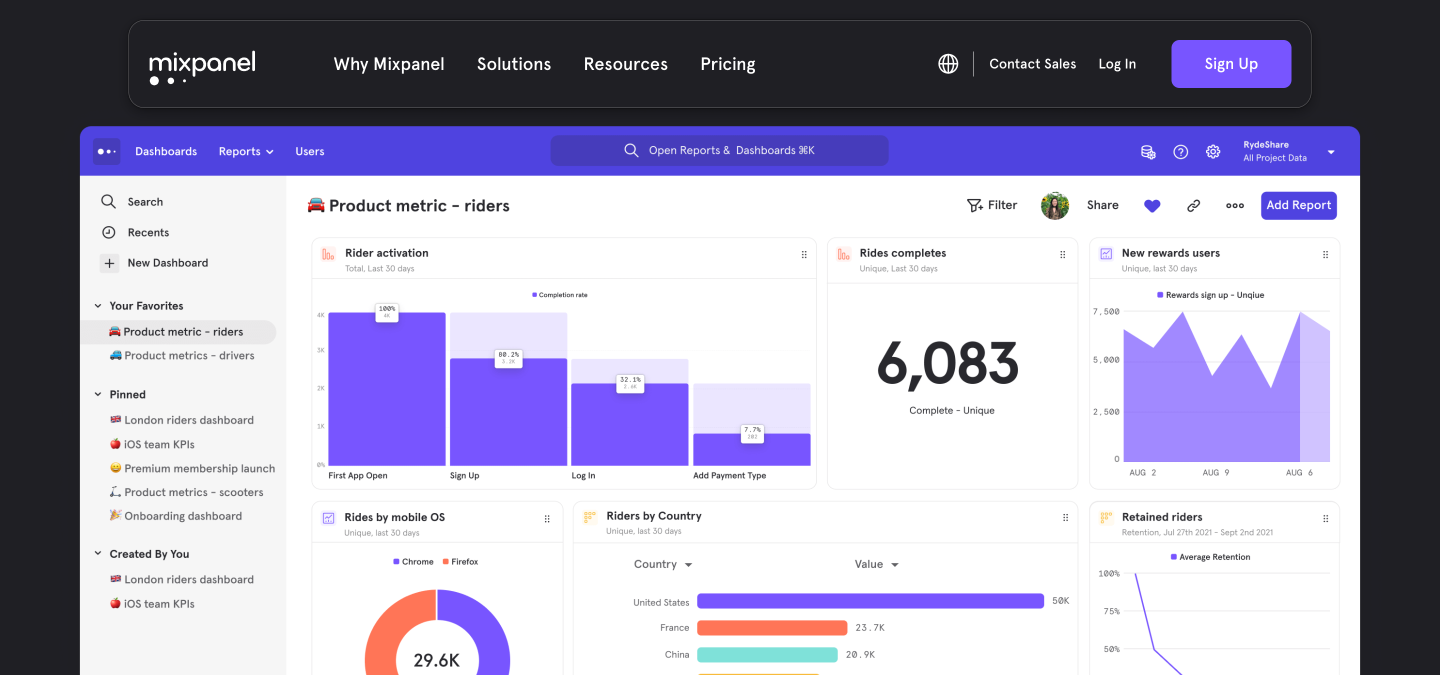Open the Value column dropdown
Viewport: 1440px width, 675px height.
click(877, 565)
